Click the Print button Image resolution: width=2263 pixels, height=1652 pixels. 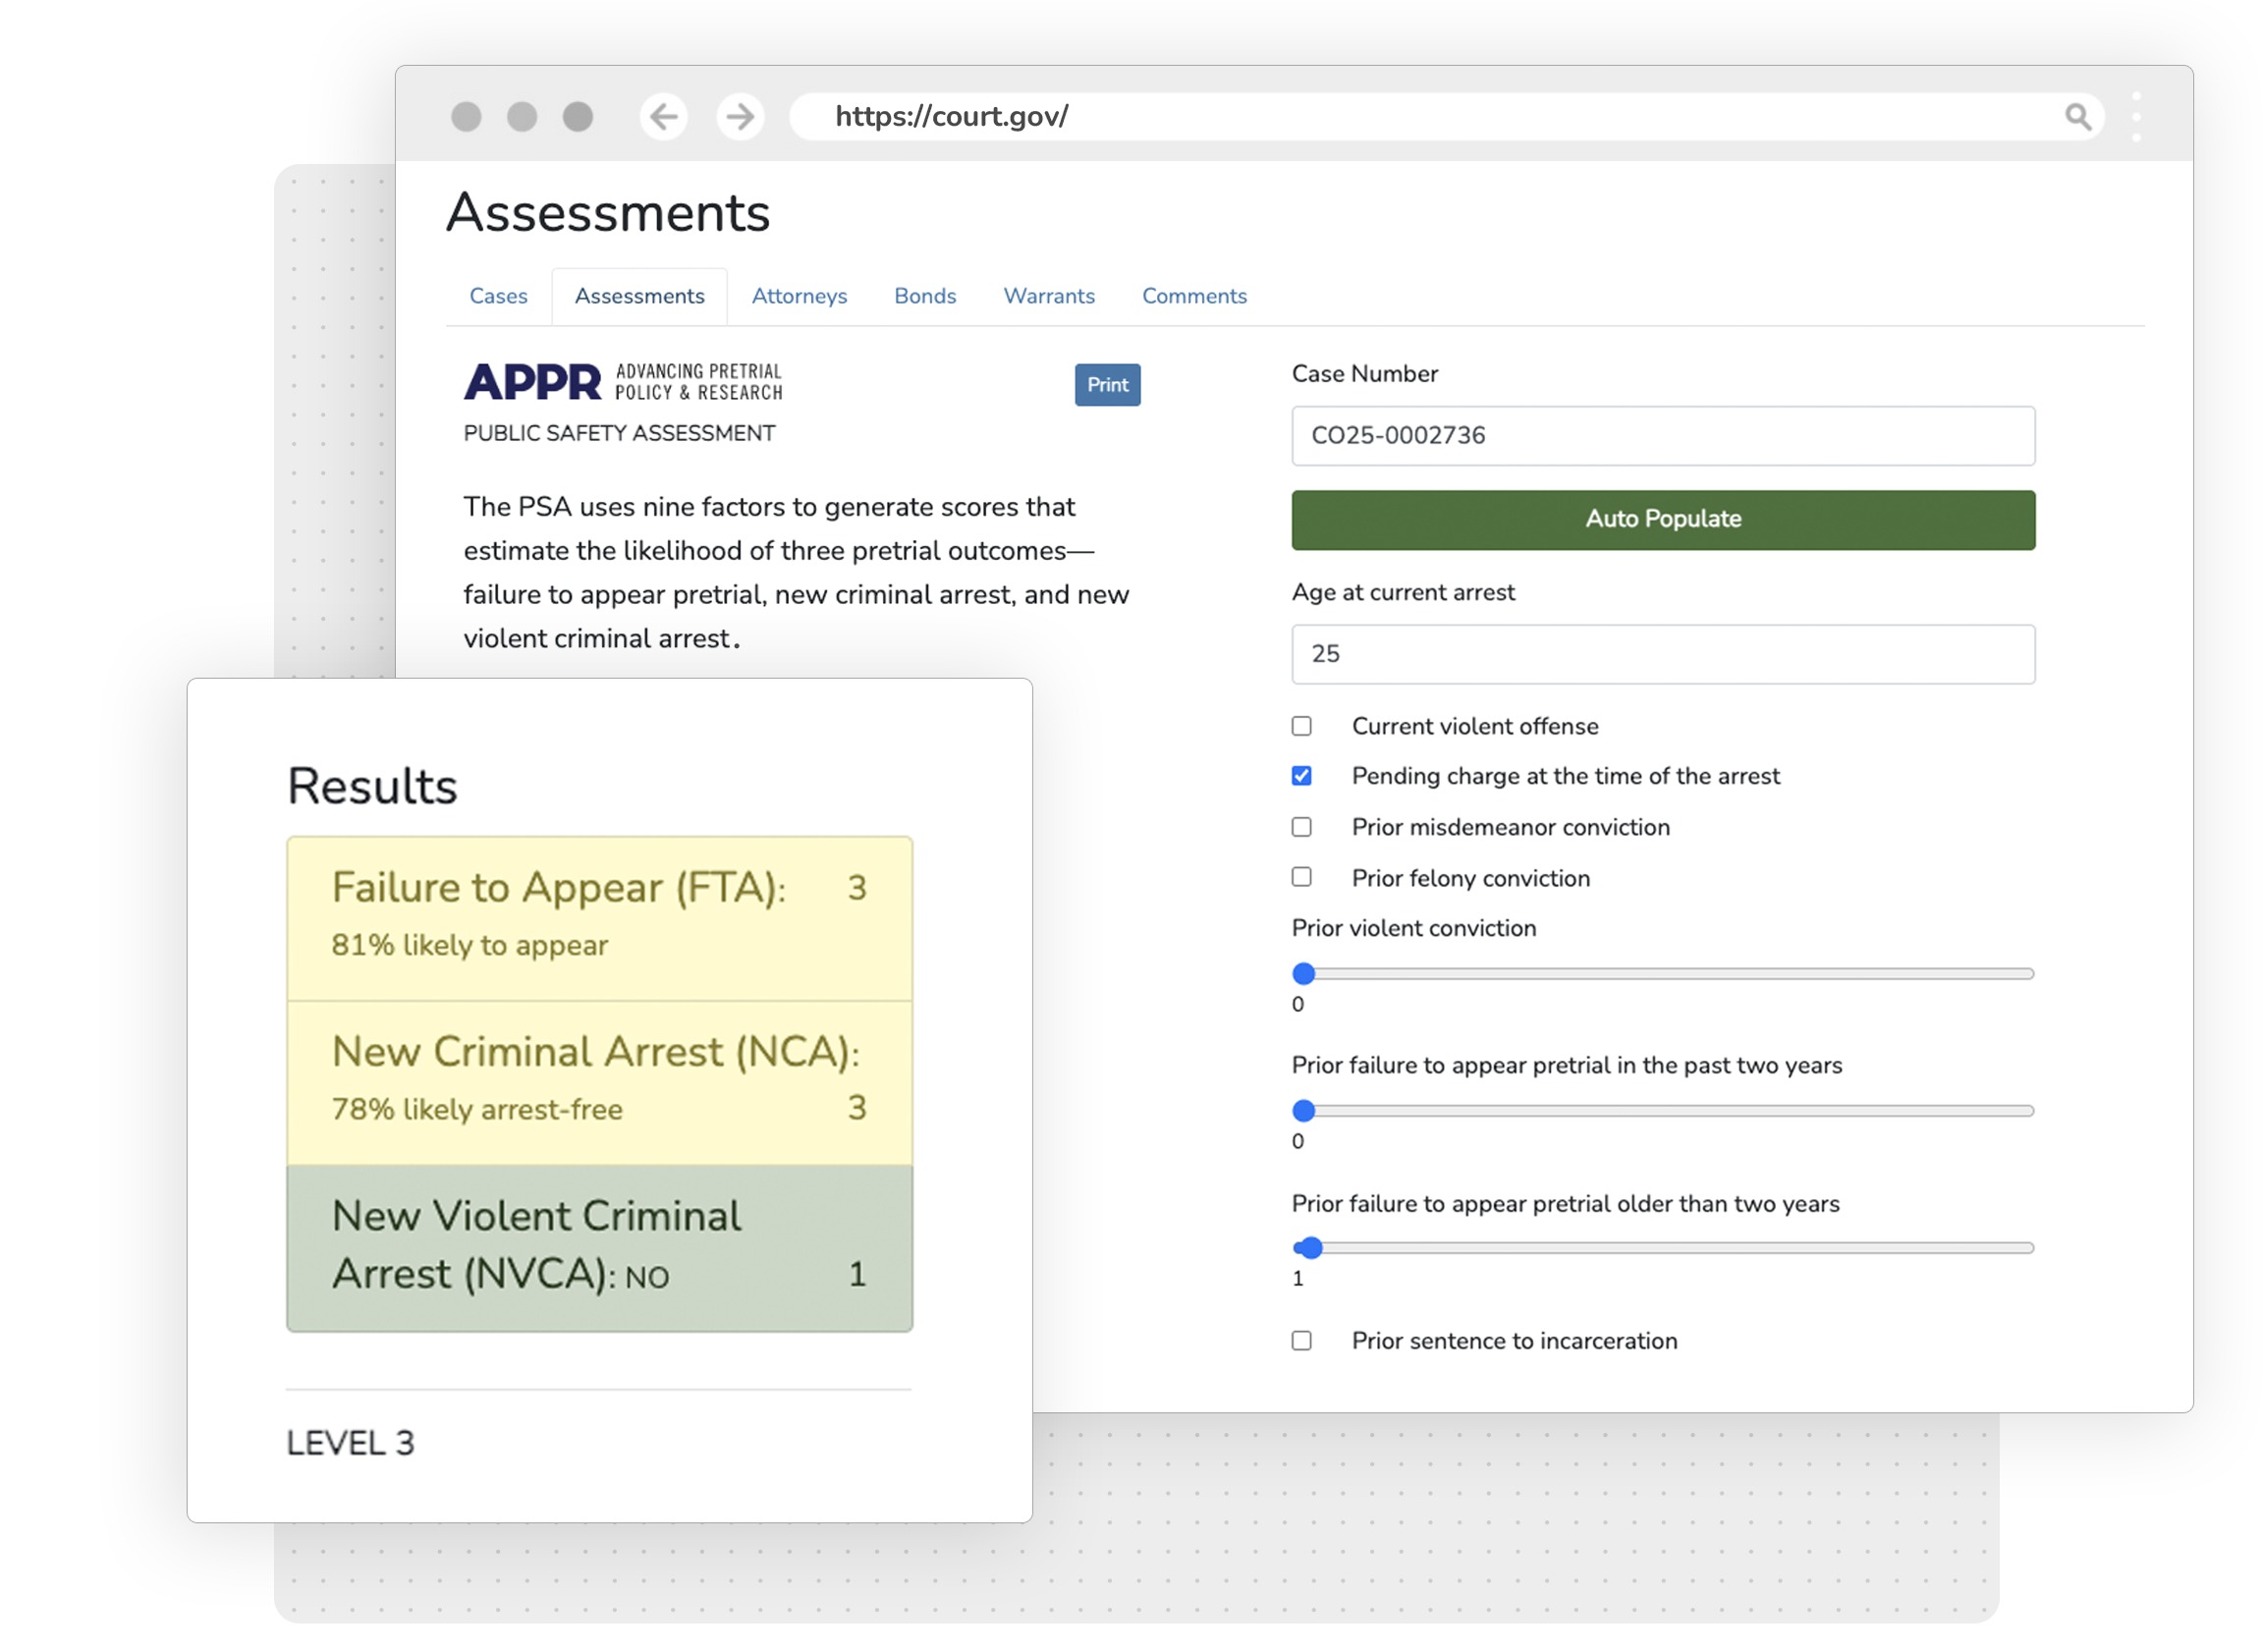tap(1106, 385)
